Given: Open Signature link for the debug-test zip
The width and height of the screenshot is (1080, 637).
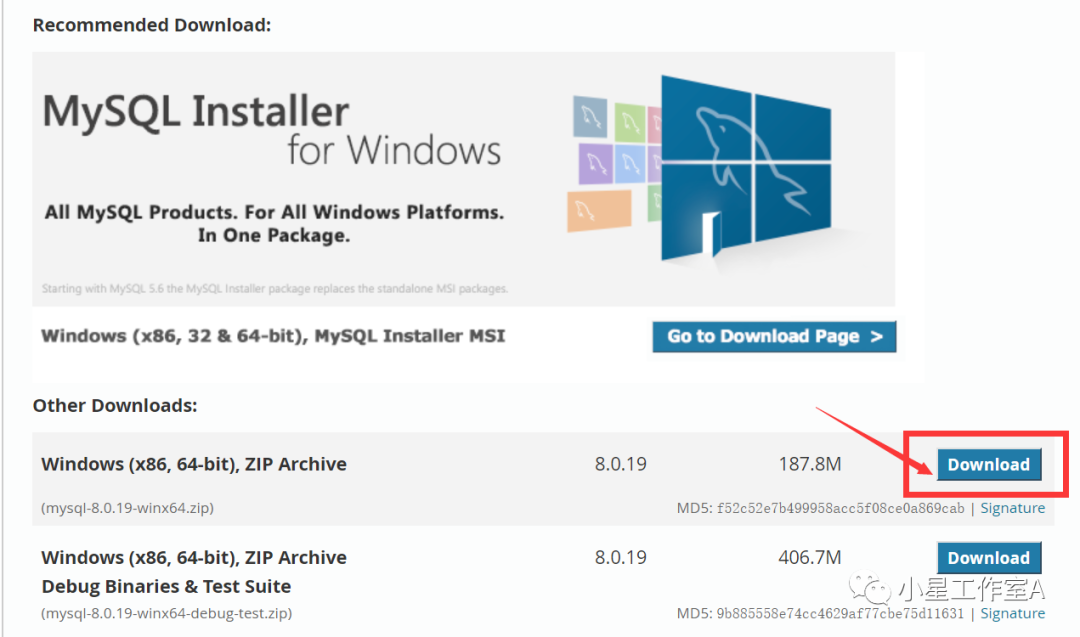Looking at the screenshot, I should click(1012, 614).
